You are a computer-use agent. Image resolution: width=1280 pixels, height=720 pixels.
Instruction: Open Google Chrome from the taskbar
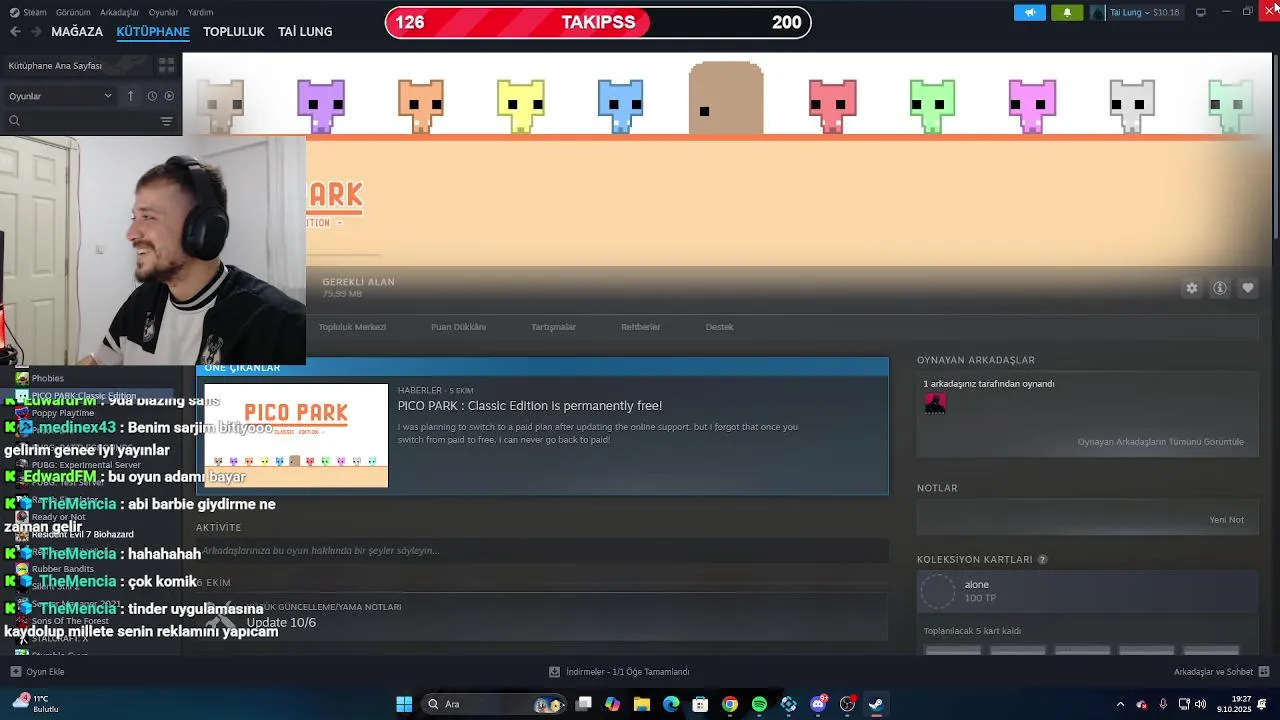(730, 704)
